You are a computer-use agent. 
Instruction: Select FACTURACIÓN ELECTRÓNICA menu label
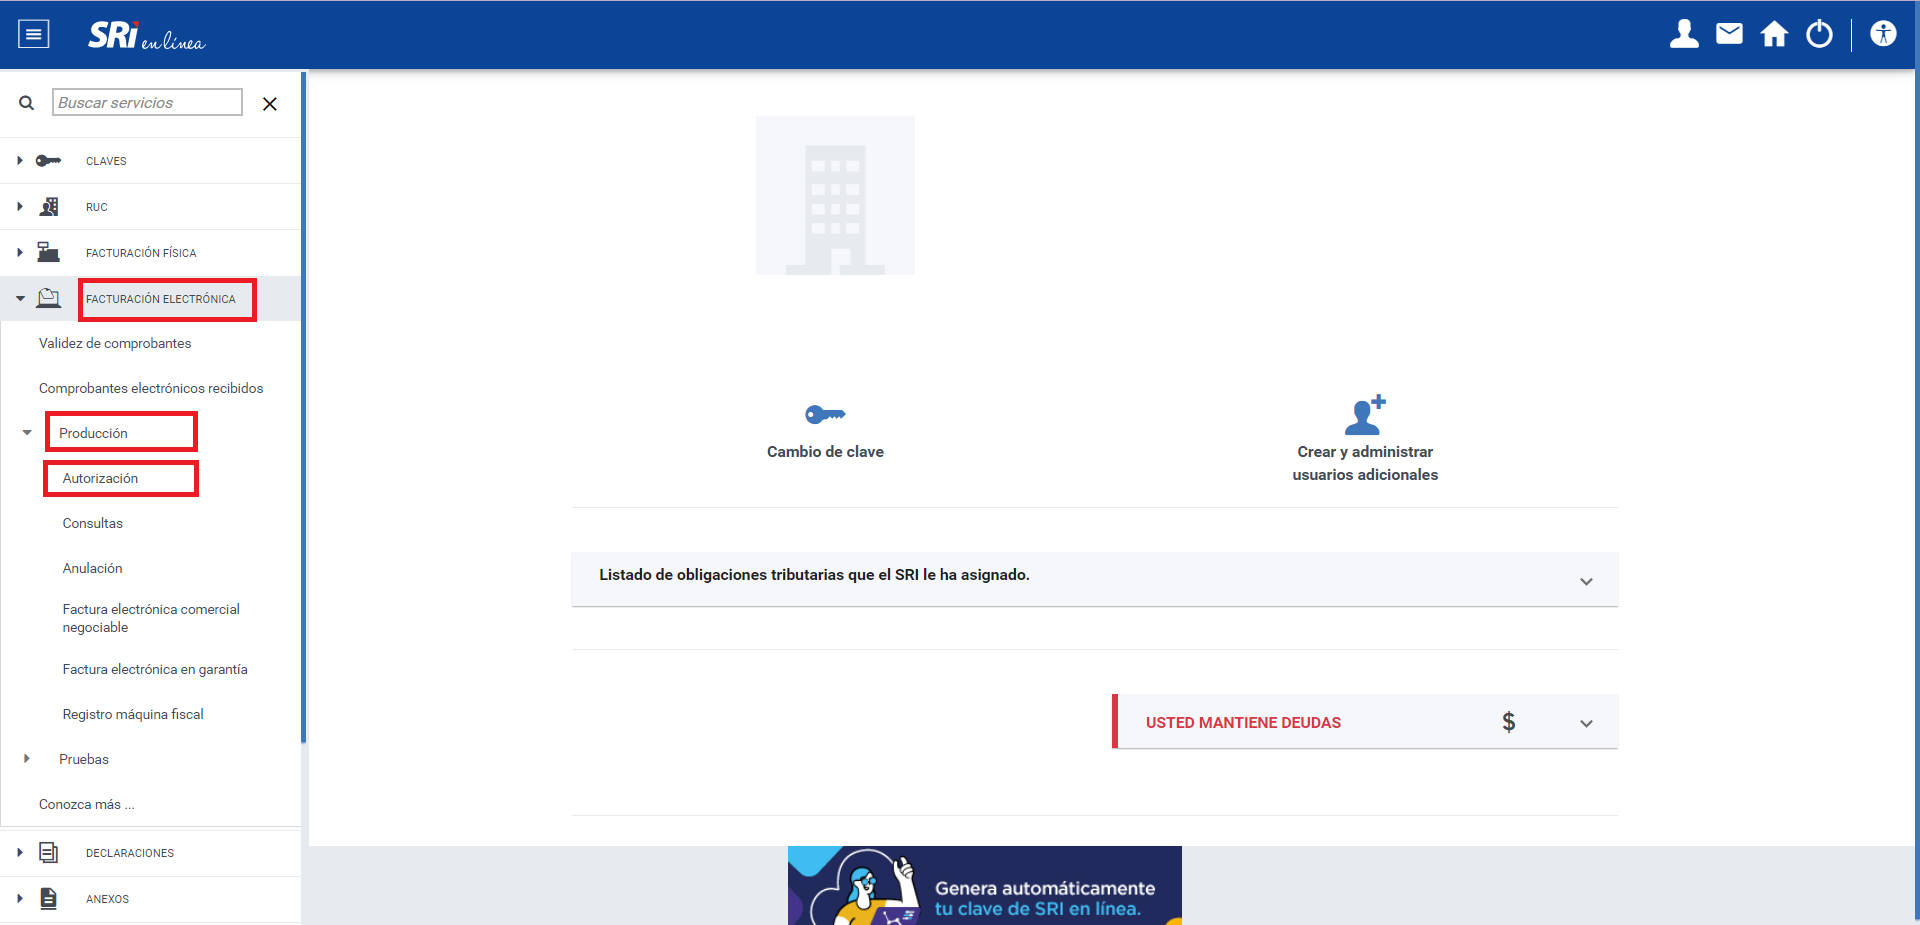[x=161, y=299]
